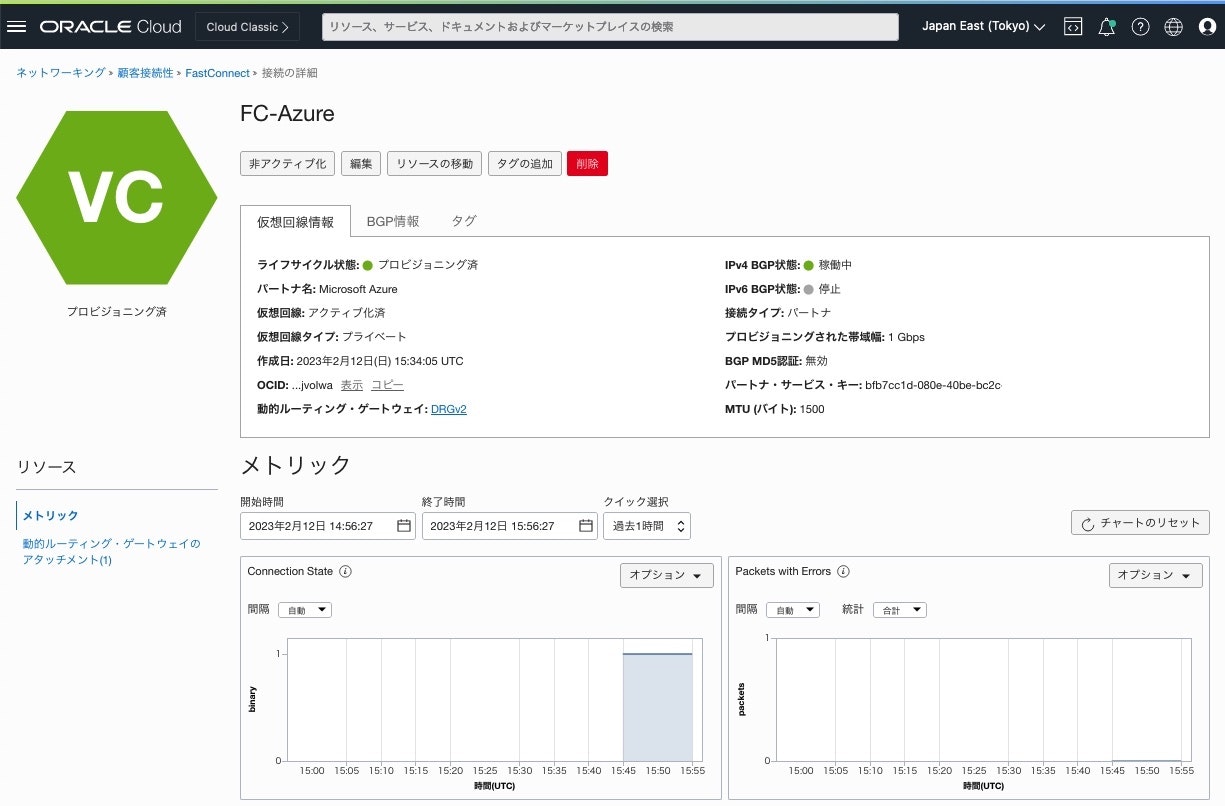Switch to the 仮想回線情報 tab
The image size is (1225, 806).
pos(295,222)
